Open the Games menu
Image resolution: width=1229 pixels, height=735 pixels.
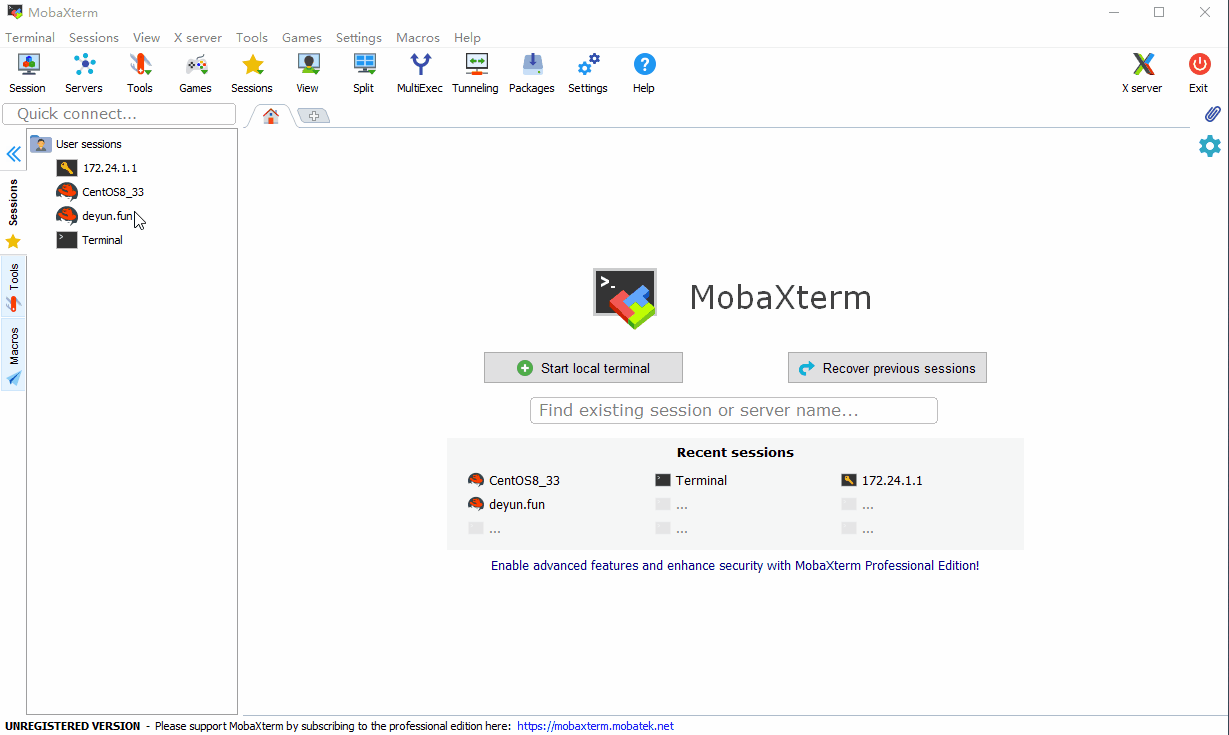tap(302, 38)
